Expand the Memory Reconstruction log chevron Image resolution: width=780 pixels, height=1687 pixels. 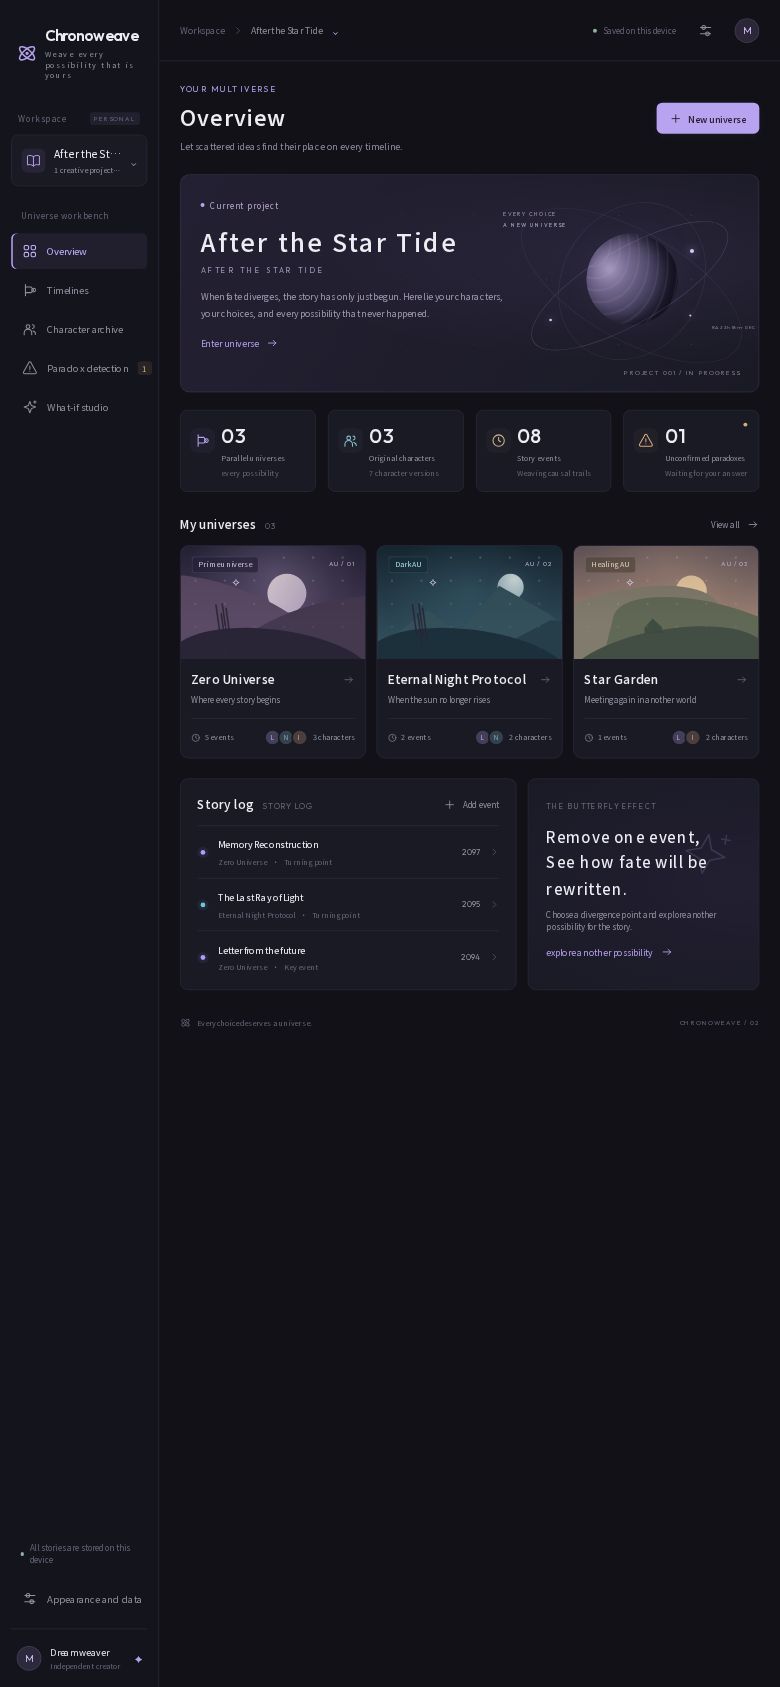[494, 853]
